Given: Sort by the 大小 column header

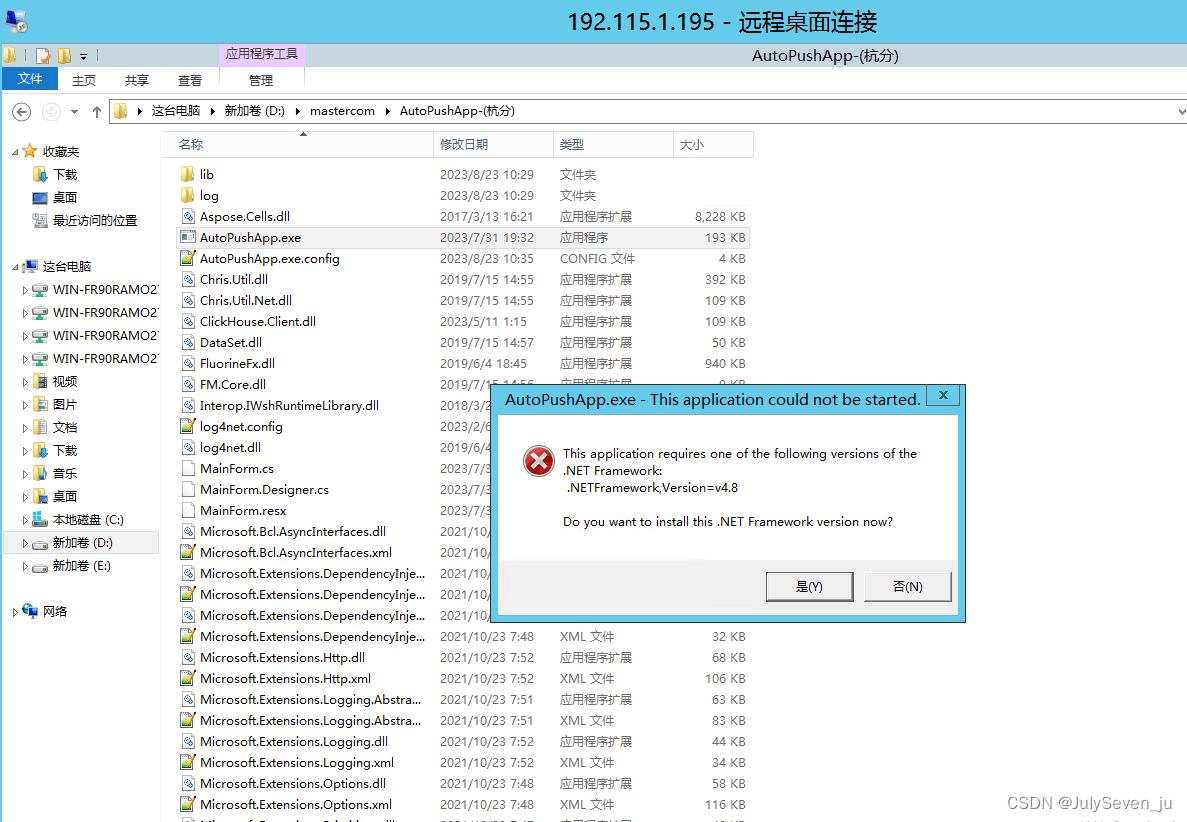Looking at the screenshot, I should 713,145.
